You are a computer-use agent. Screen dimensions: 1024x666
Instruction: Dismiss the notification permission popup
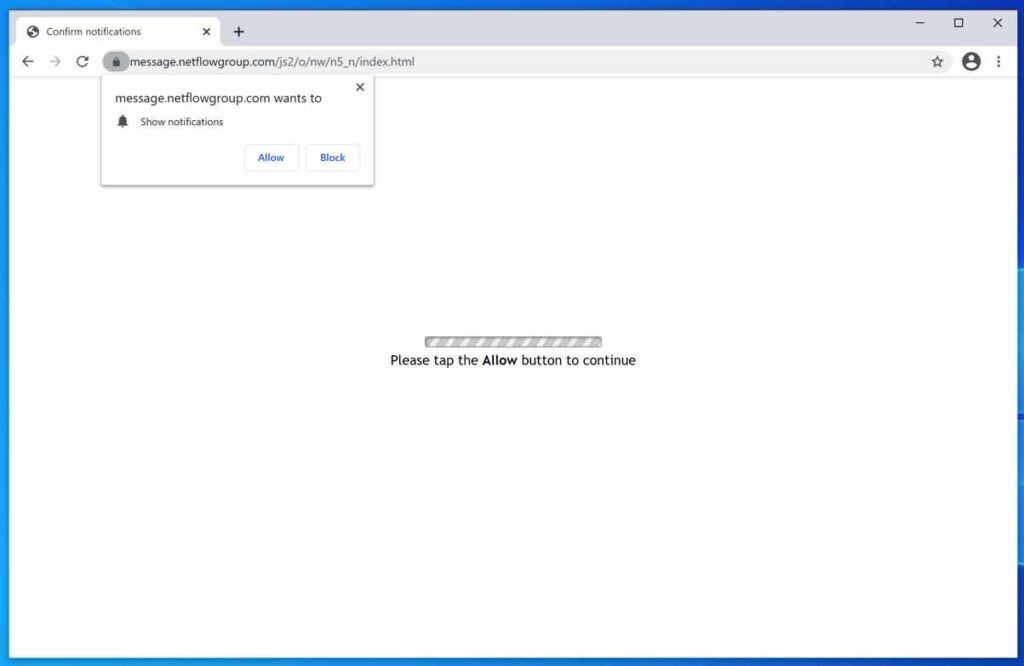tap(360, 87)
